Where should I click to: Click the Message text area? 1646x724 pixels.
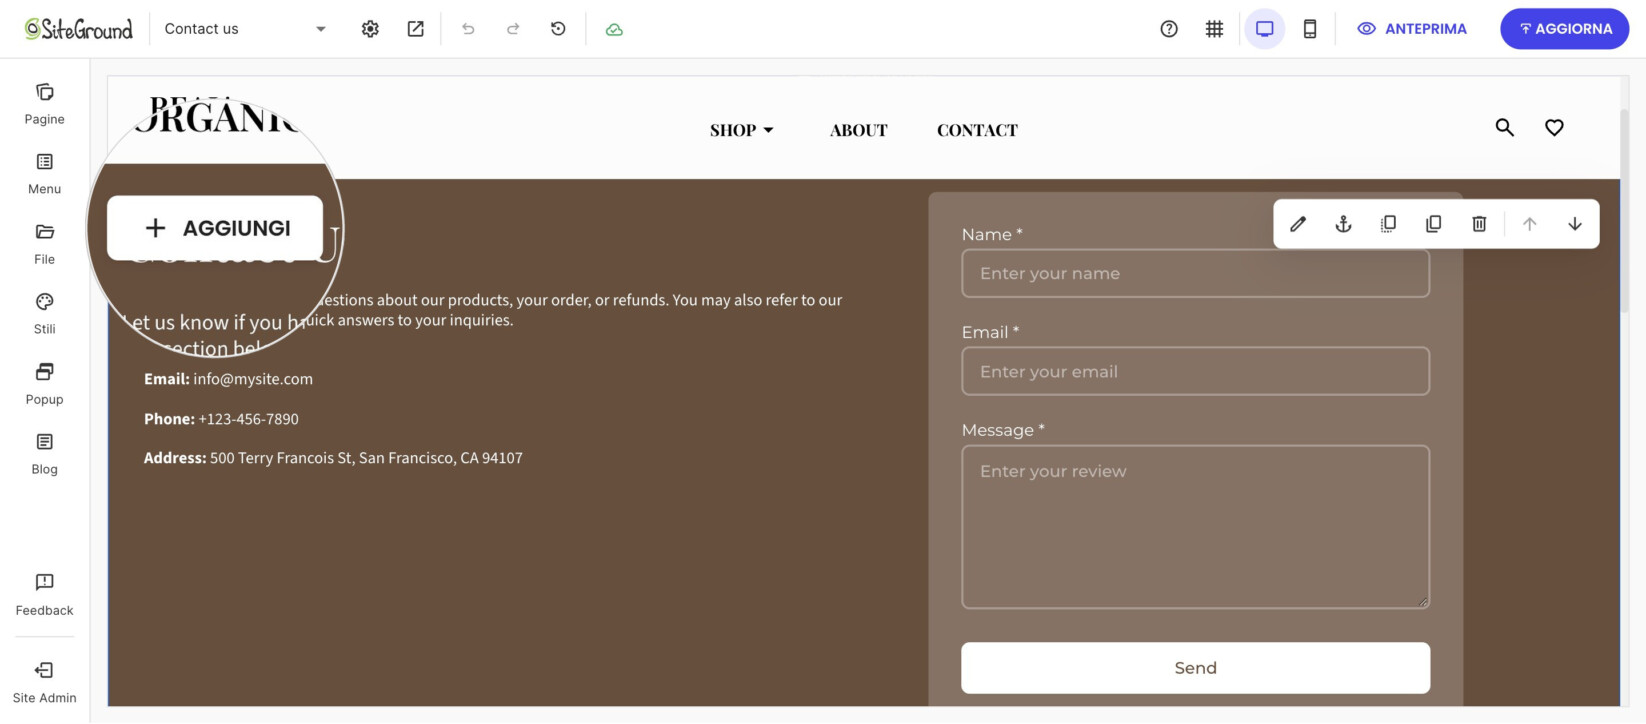click(x=1196, y=527)
